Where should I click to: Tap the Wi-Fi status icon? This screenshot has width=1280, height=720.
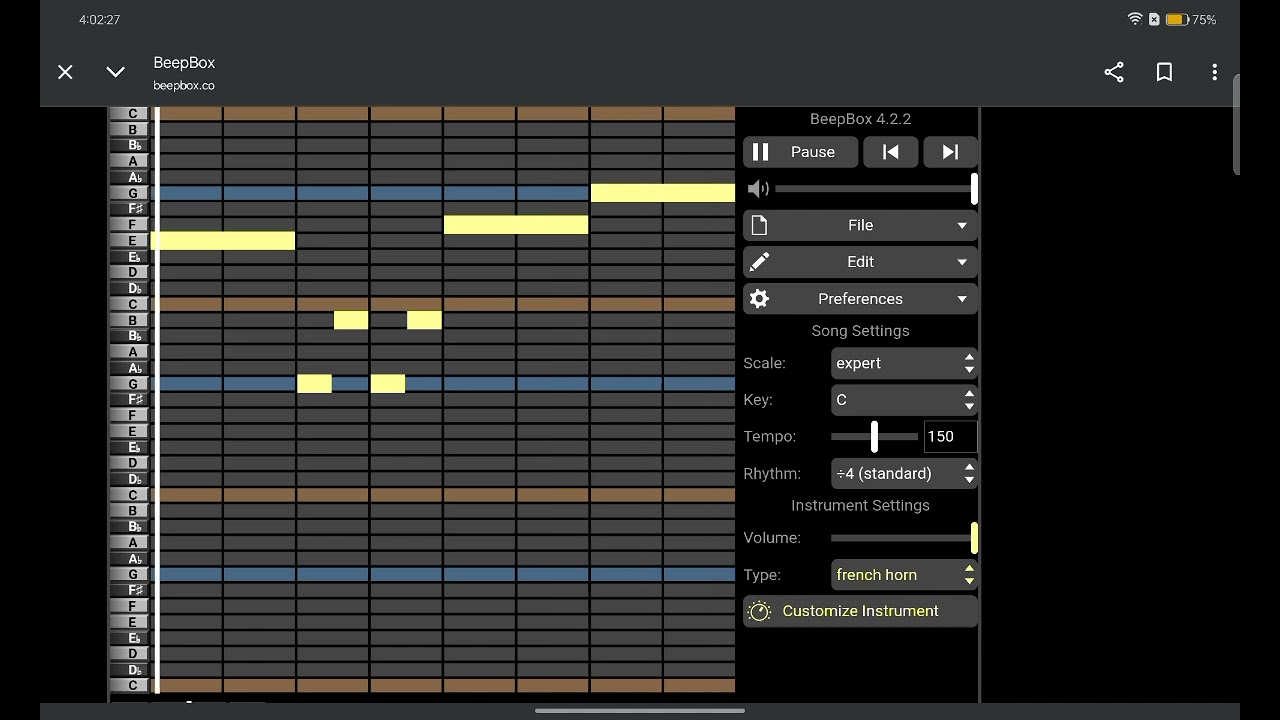[x=1135, y=19]
